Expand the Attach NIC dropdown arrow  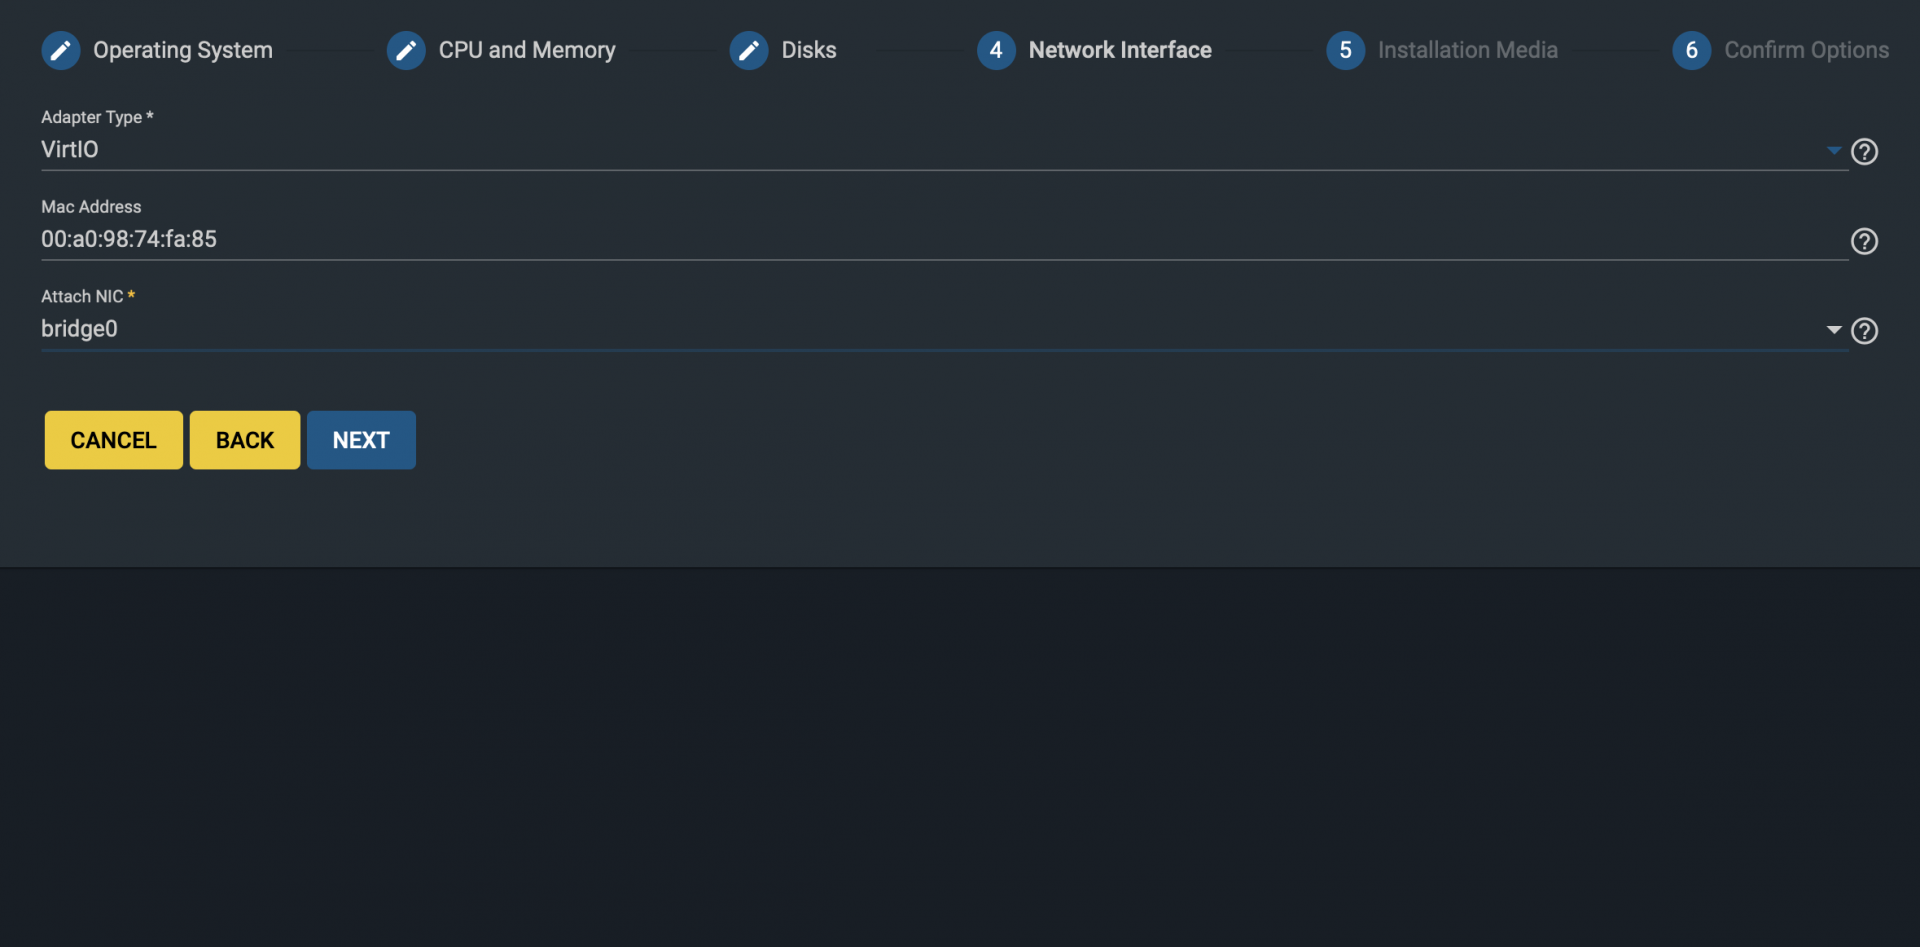pyautogui.click(x=1834, y=330)
